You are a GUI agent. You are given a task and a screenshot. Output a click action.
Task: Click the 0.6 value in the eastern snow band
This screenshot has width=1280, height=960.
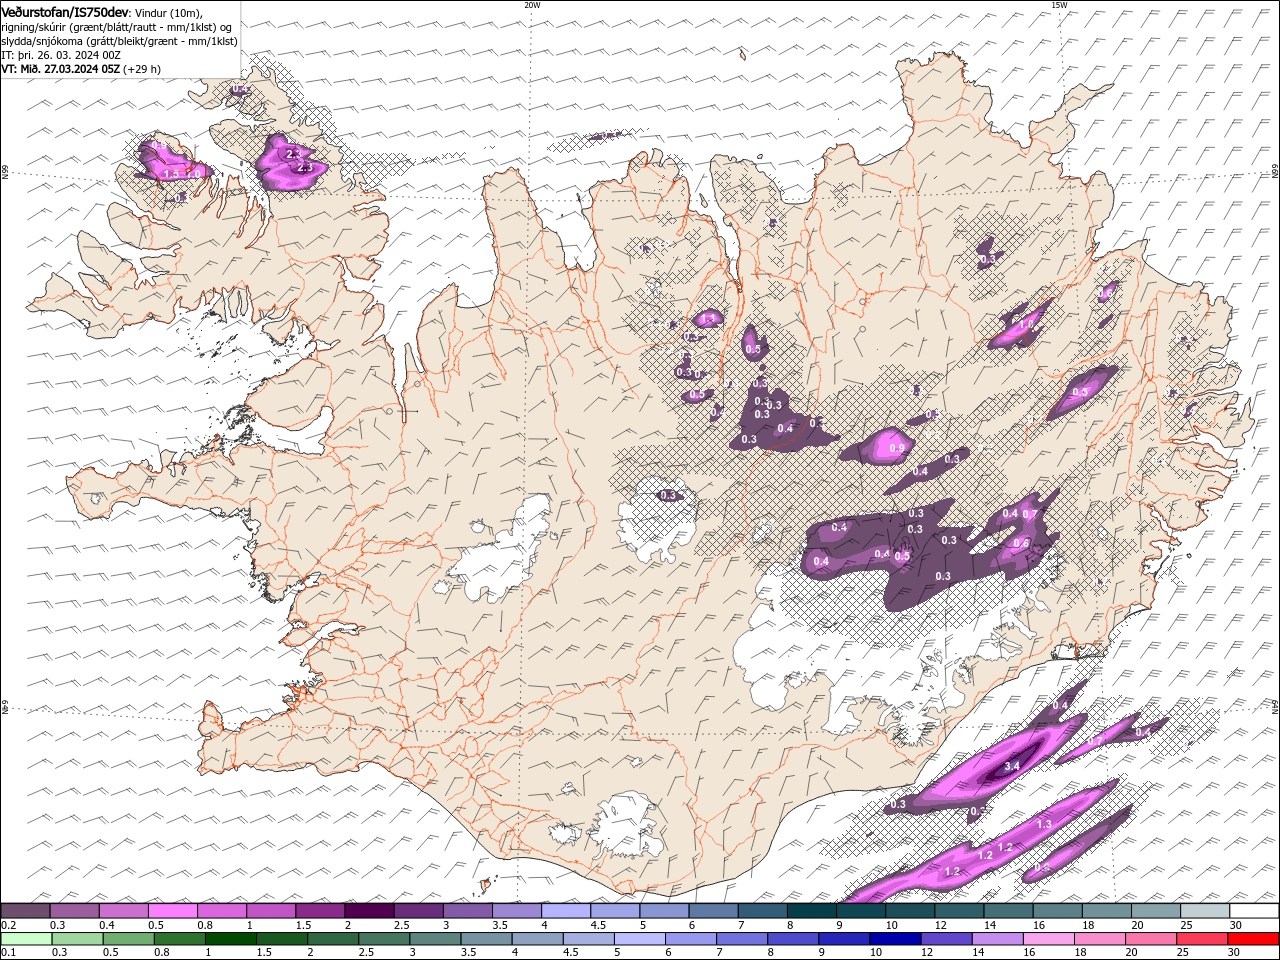coord(1021,544)
